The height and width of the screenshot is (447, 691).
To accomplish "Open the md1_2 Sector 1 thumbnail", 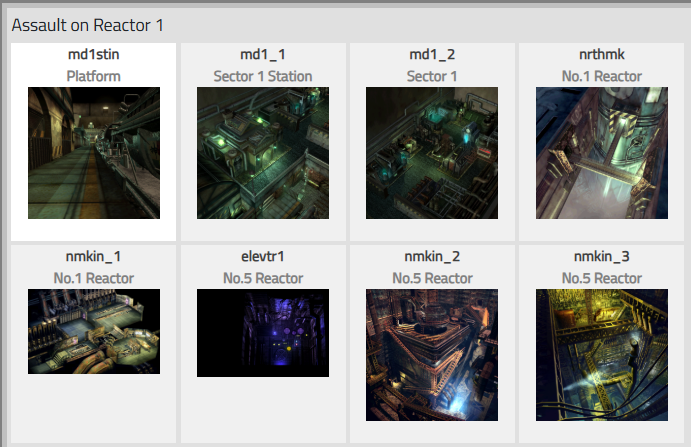I will click(x=432, y=153).
